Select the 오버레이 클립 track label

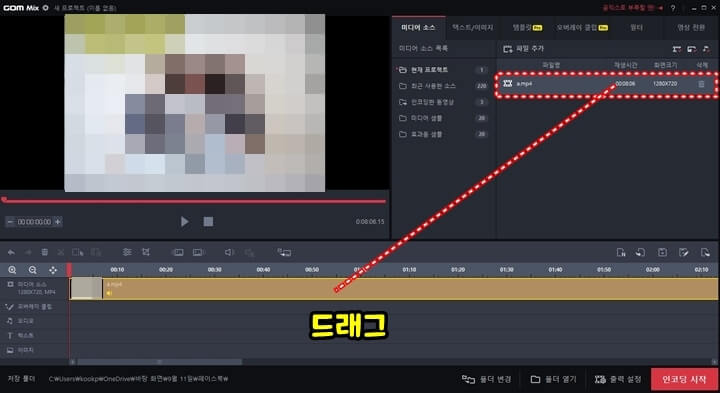click(34, 306)
